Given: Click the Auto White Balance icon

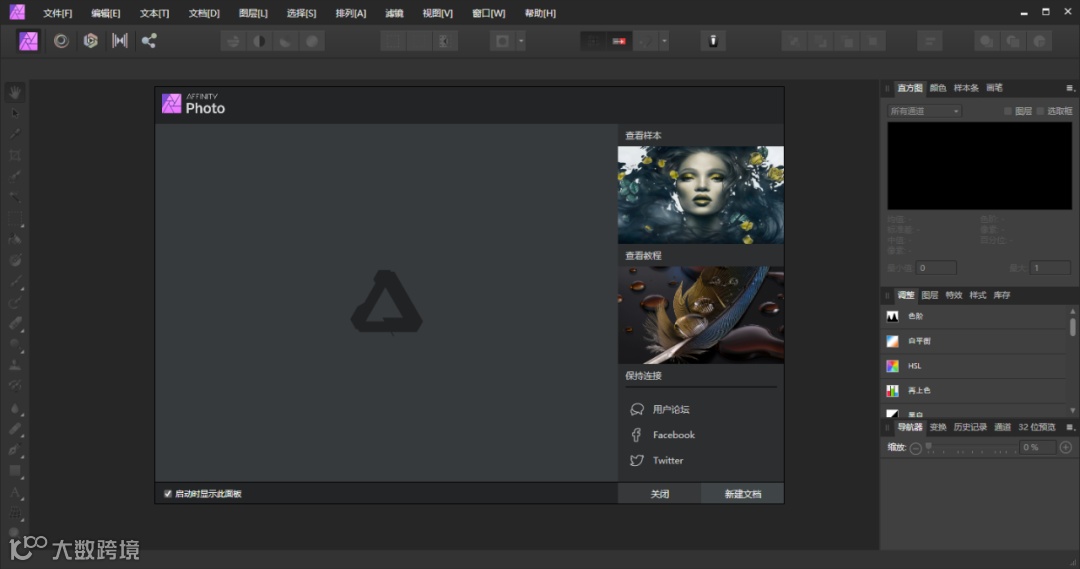Looking at the screenshot, I should 311,41.
